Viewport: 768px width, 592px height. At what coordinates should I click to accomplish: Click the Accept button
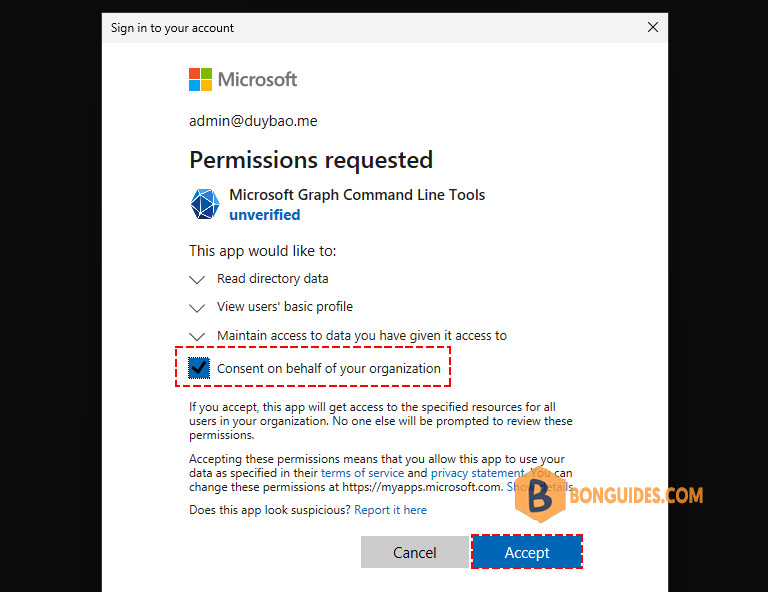click(527, 552)
